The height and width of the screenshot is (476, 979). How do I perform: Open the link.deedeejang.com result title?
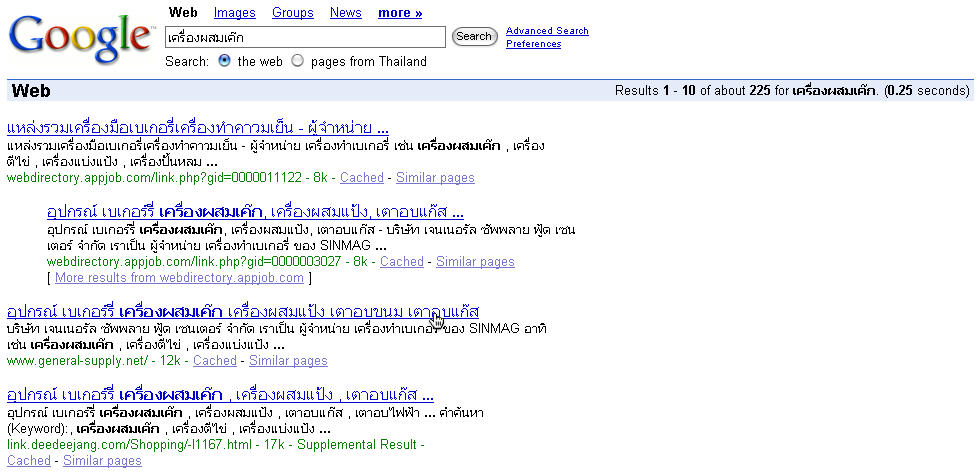(x=220, y=395)
